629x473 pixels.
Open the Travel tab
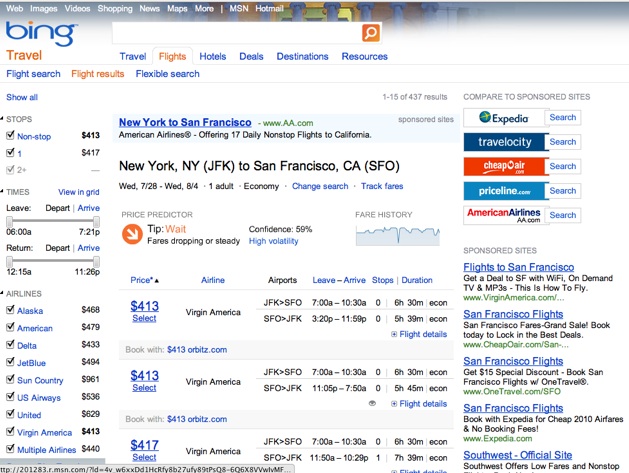coord(133,57)
